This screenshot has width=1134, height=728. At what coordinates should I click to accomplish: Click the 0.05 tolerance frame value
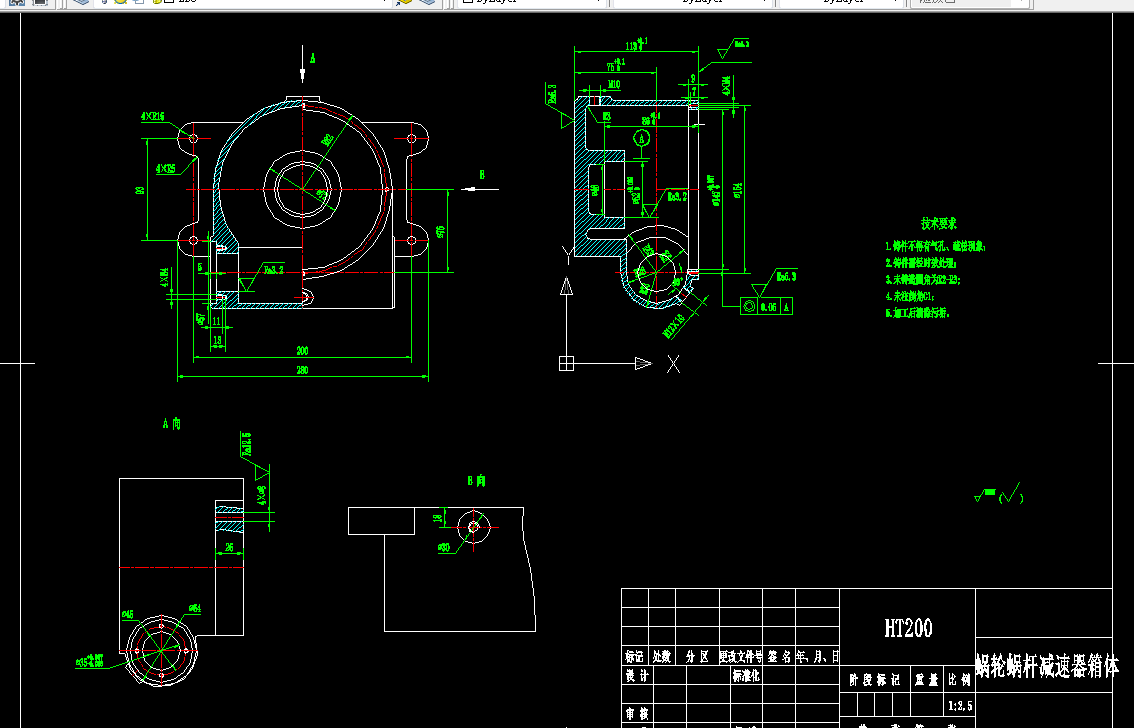point(768,307)
